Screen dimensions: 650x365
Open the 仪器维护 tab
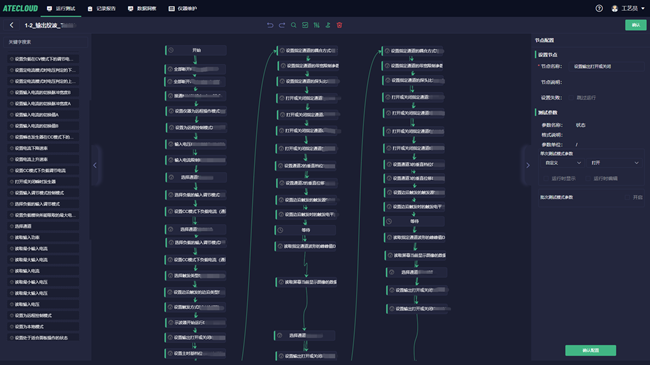tap(183, 8)
